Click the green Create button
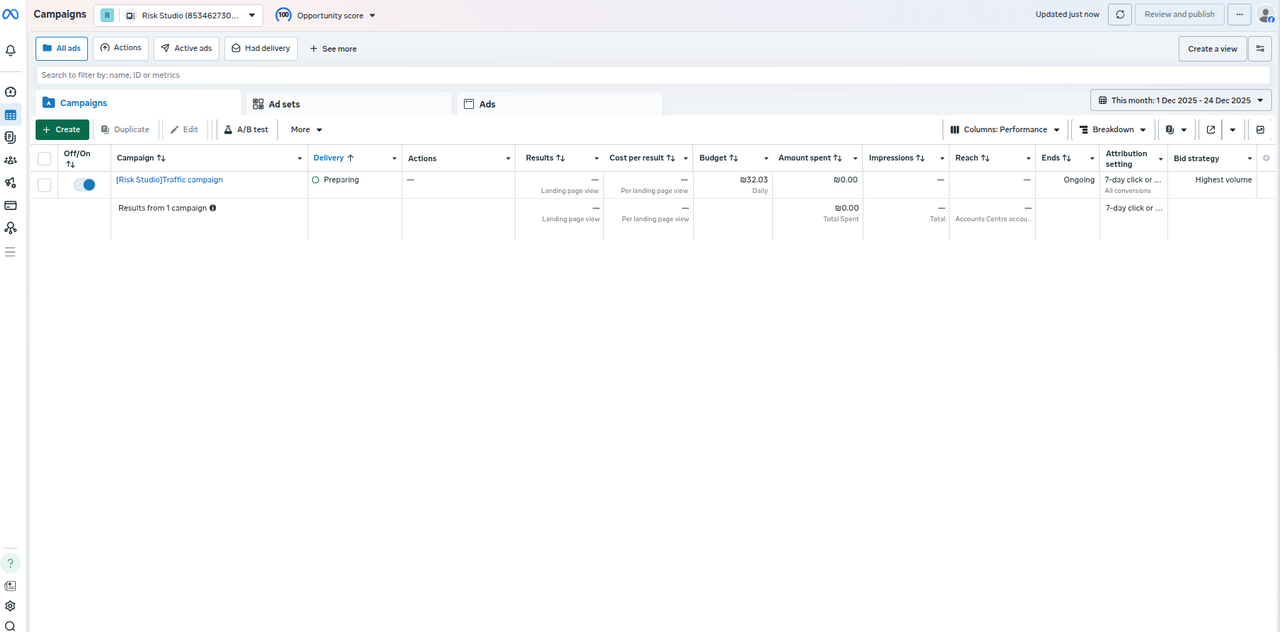 point(62,130)
